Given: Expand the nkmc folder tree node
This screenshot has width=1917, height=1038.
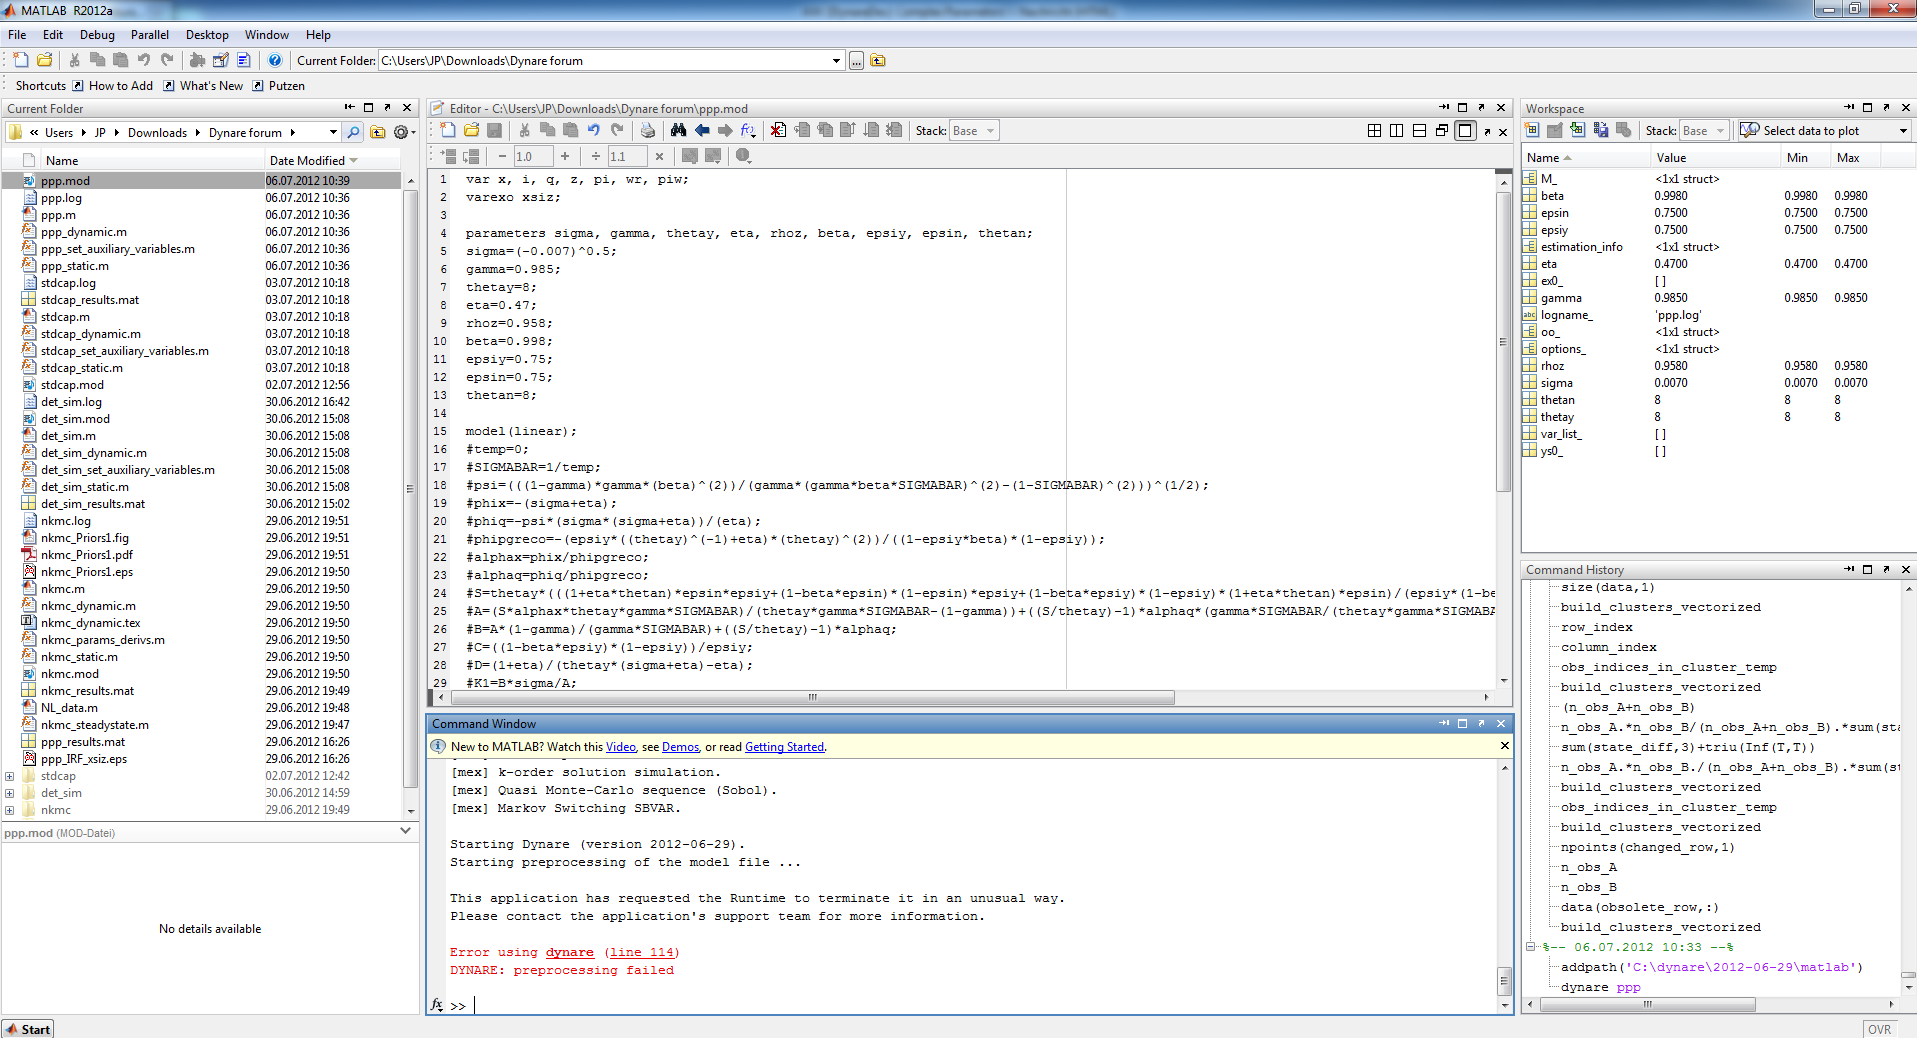Looking at the screenshot, I should [10, 810].
